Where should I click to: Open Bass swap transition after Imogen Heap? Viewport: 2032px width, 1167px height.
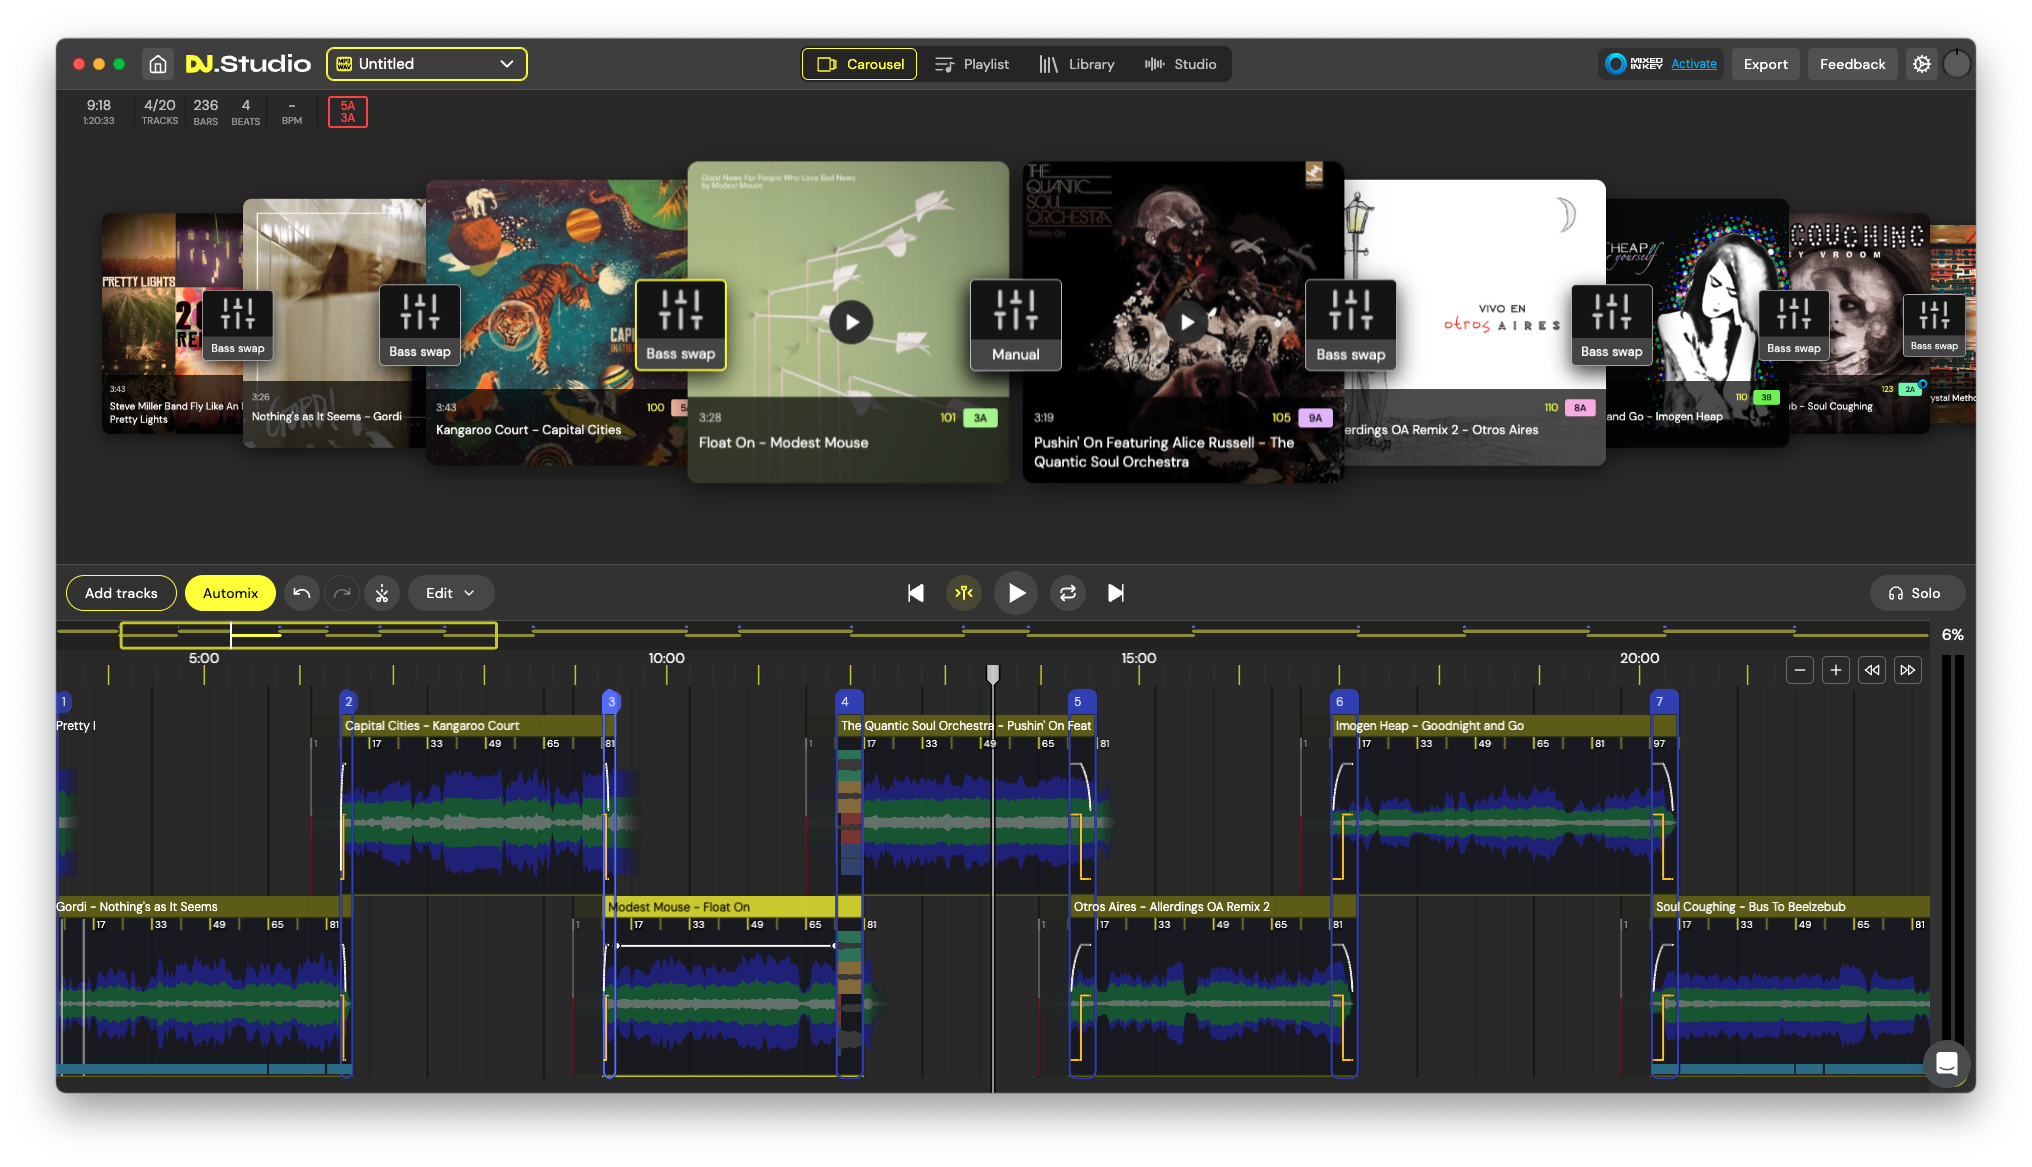point(1794,324)
